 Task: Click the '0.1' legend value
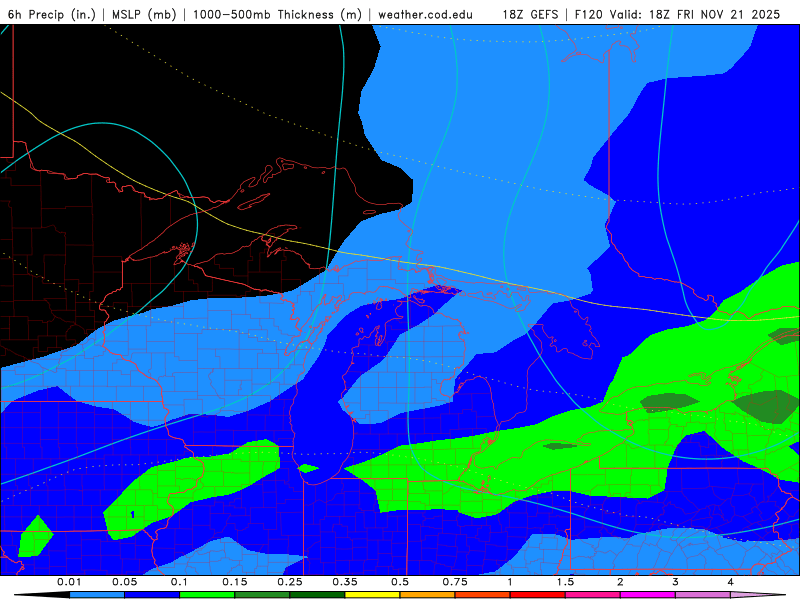179,582
